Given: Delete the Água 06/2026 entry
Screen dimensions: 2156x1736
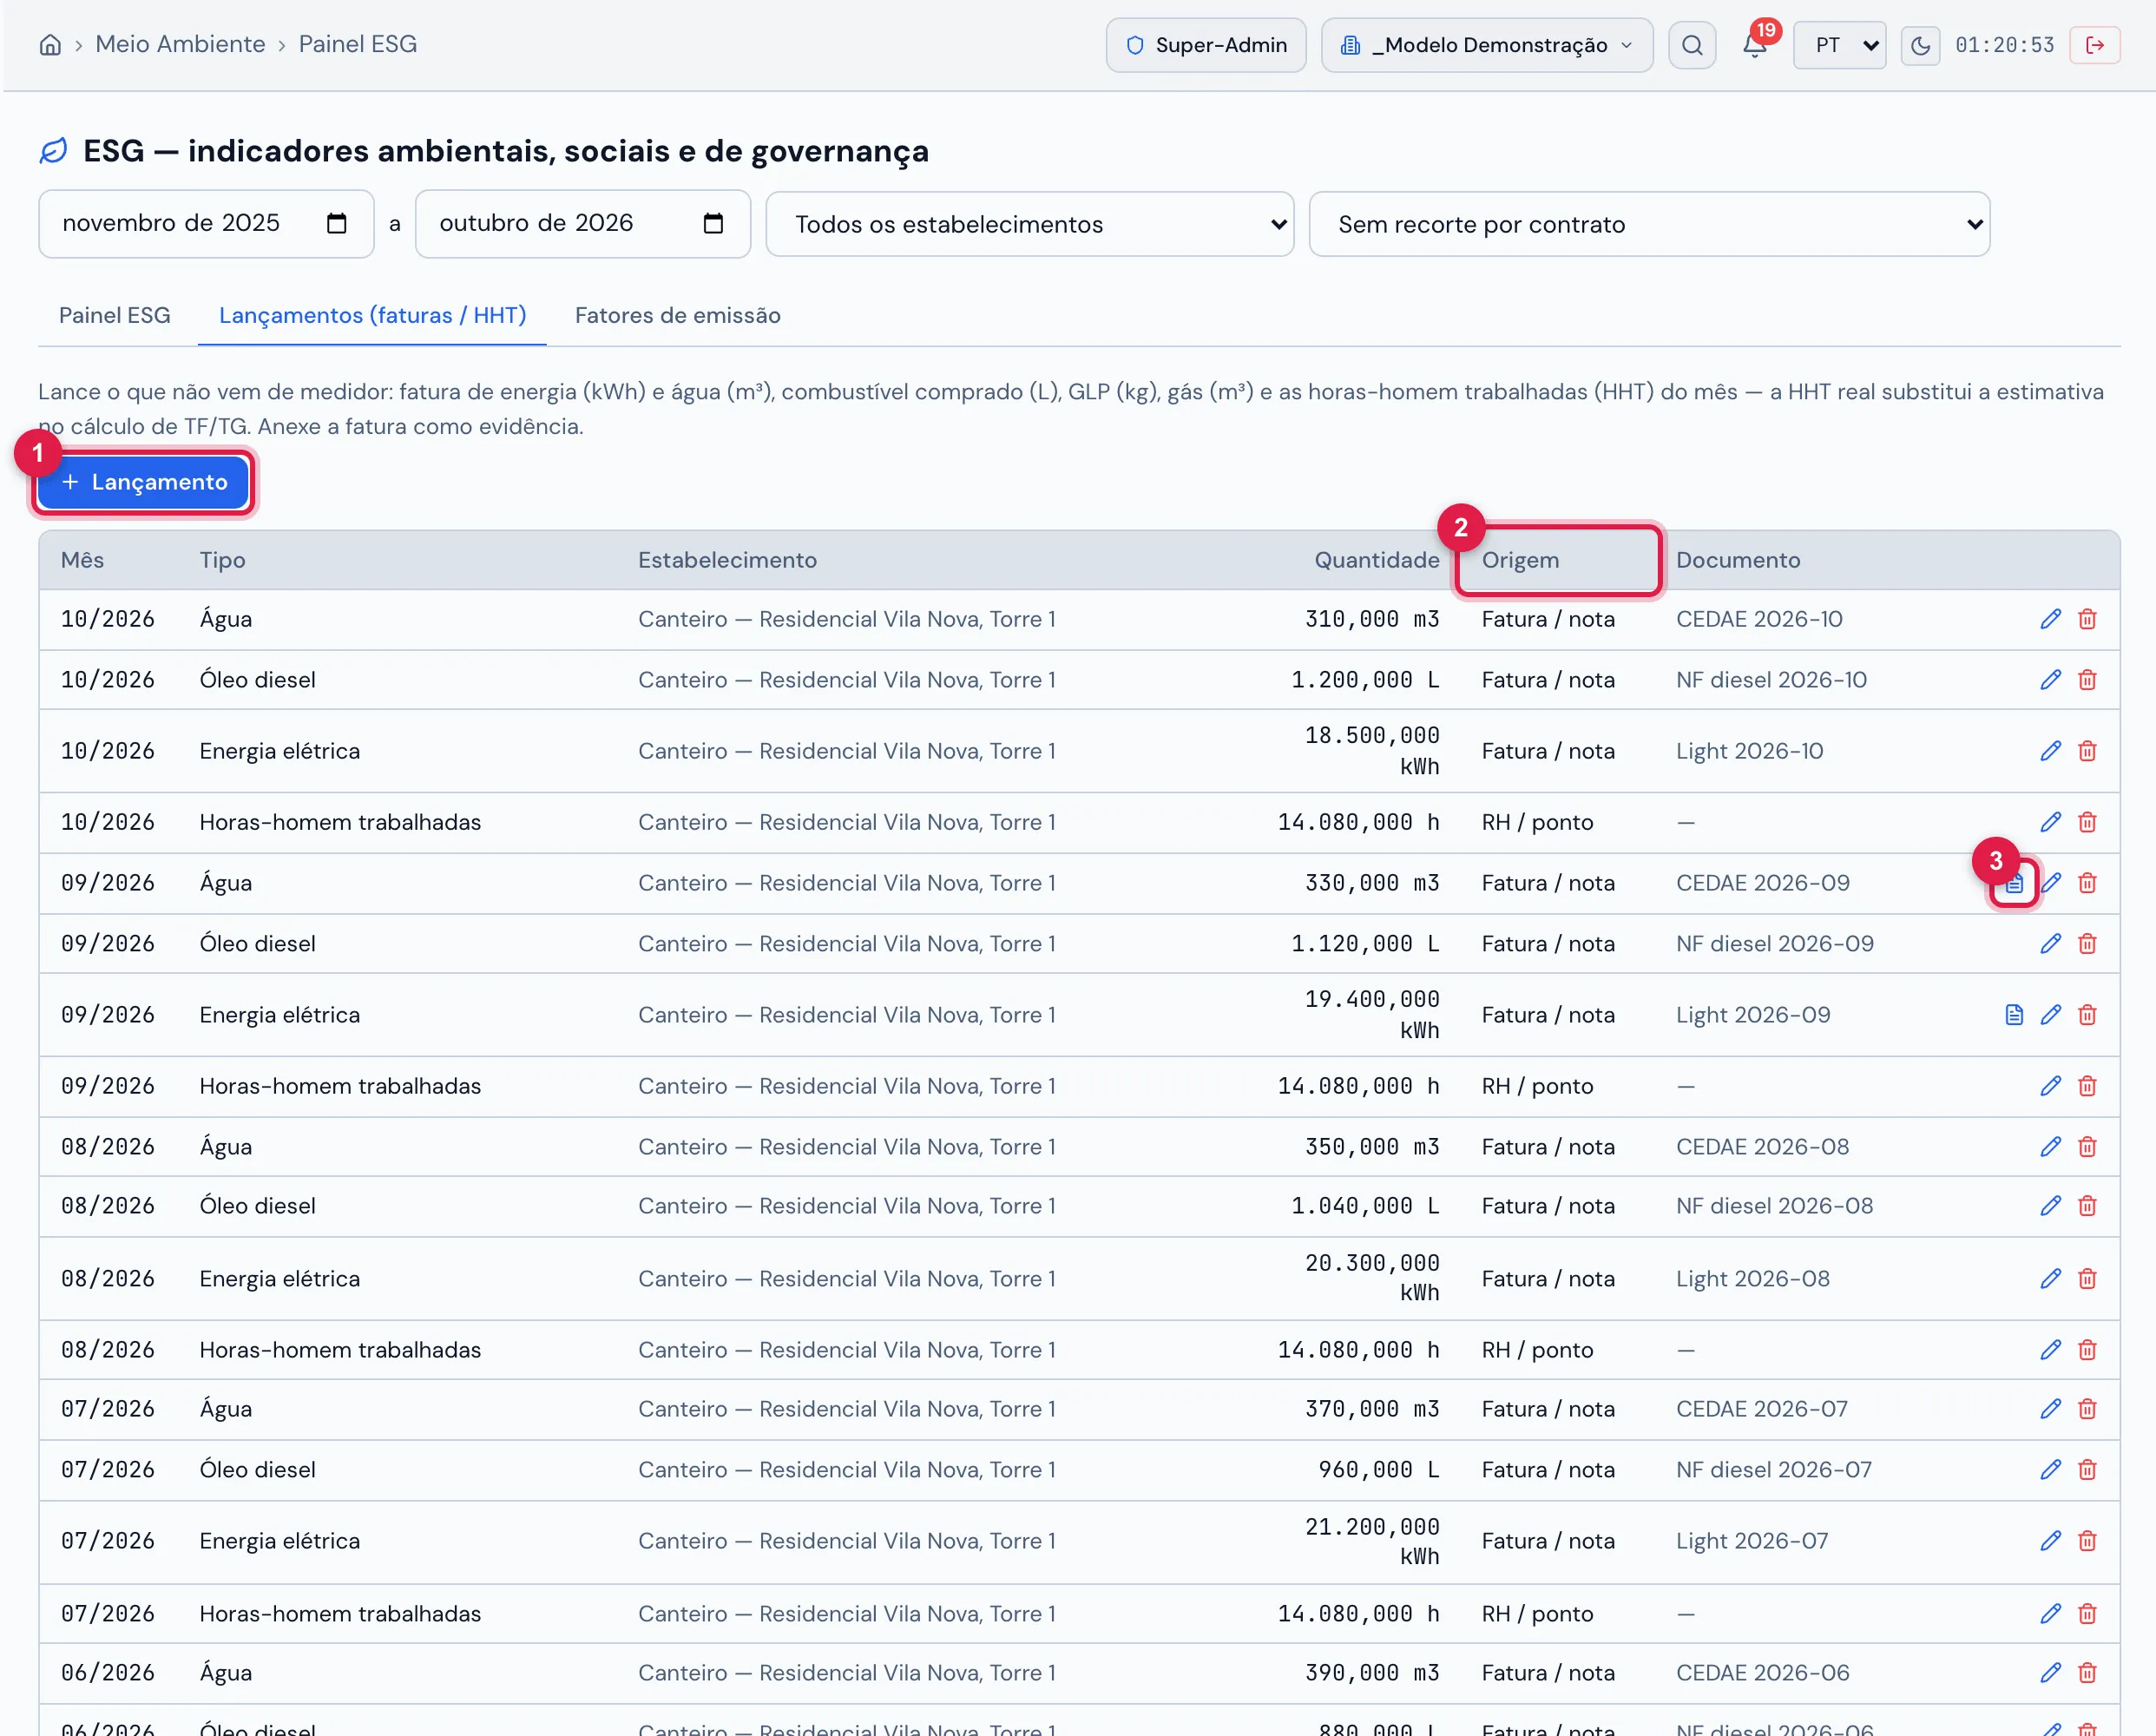Looking at the screenshot, I should (2087, 1673).
